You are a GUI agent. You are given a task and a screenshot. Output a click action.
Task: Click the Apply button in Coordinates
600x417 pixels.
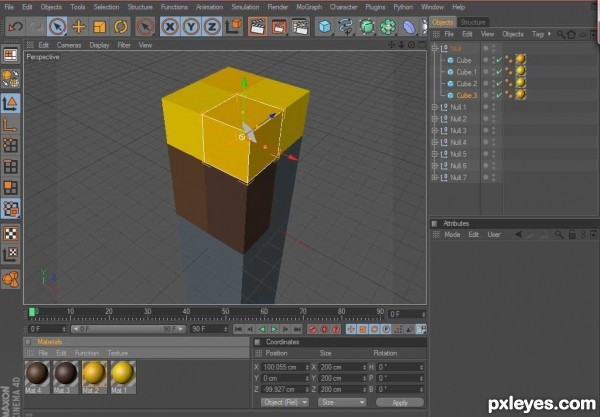tap(400, 403)
